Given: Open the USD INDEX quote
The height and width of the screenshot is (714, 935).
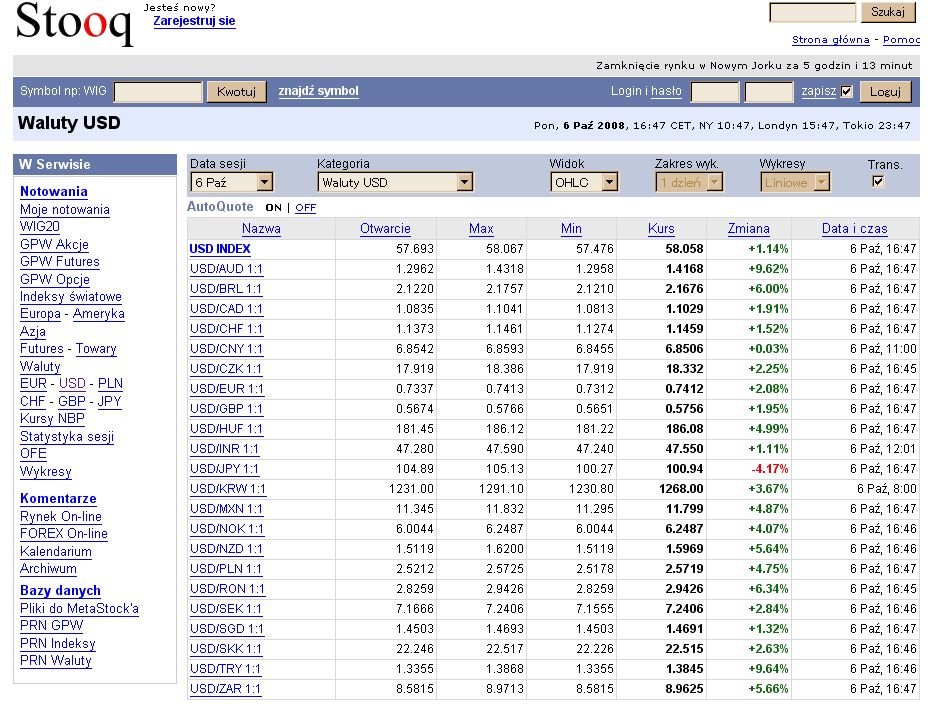Looking at the screenshot, I should pos(220,249).
